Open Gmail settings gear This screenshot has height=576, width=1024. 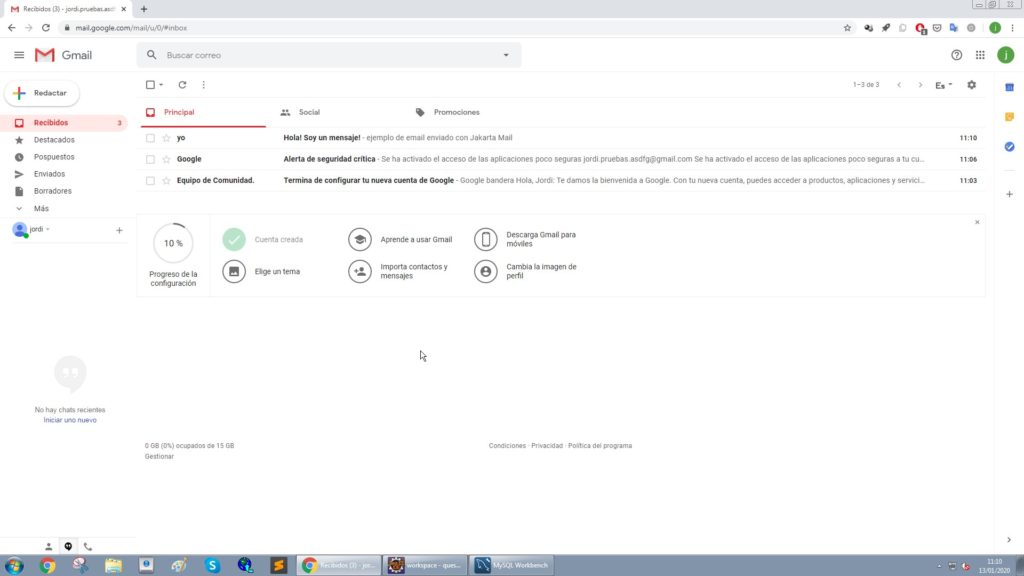pos(971,84)
